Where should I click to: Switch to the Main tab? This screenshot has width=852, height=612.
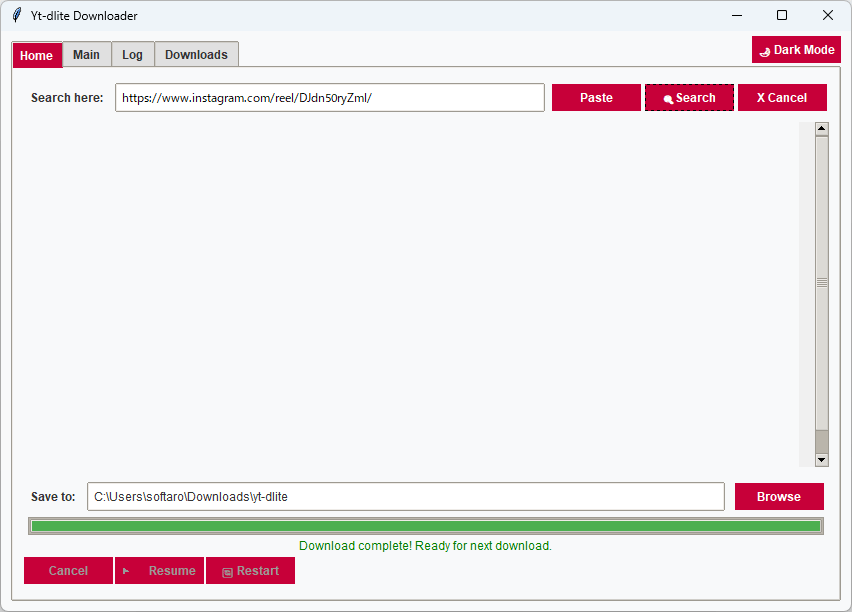point(86,54)
